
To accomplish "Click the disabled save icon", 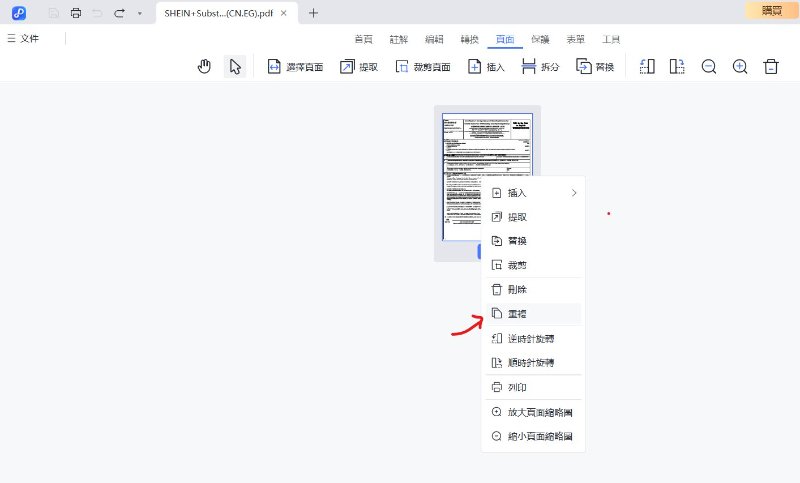I will [x=54, y=13].
